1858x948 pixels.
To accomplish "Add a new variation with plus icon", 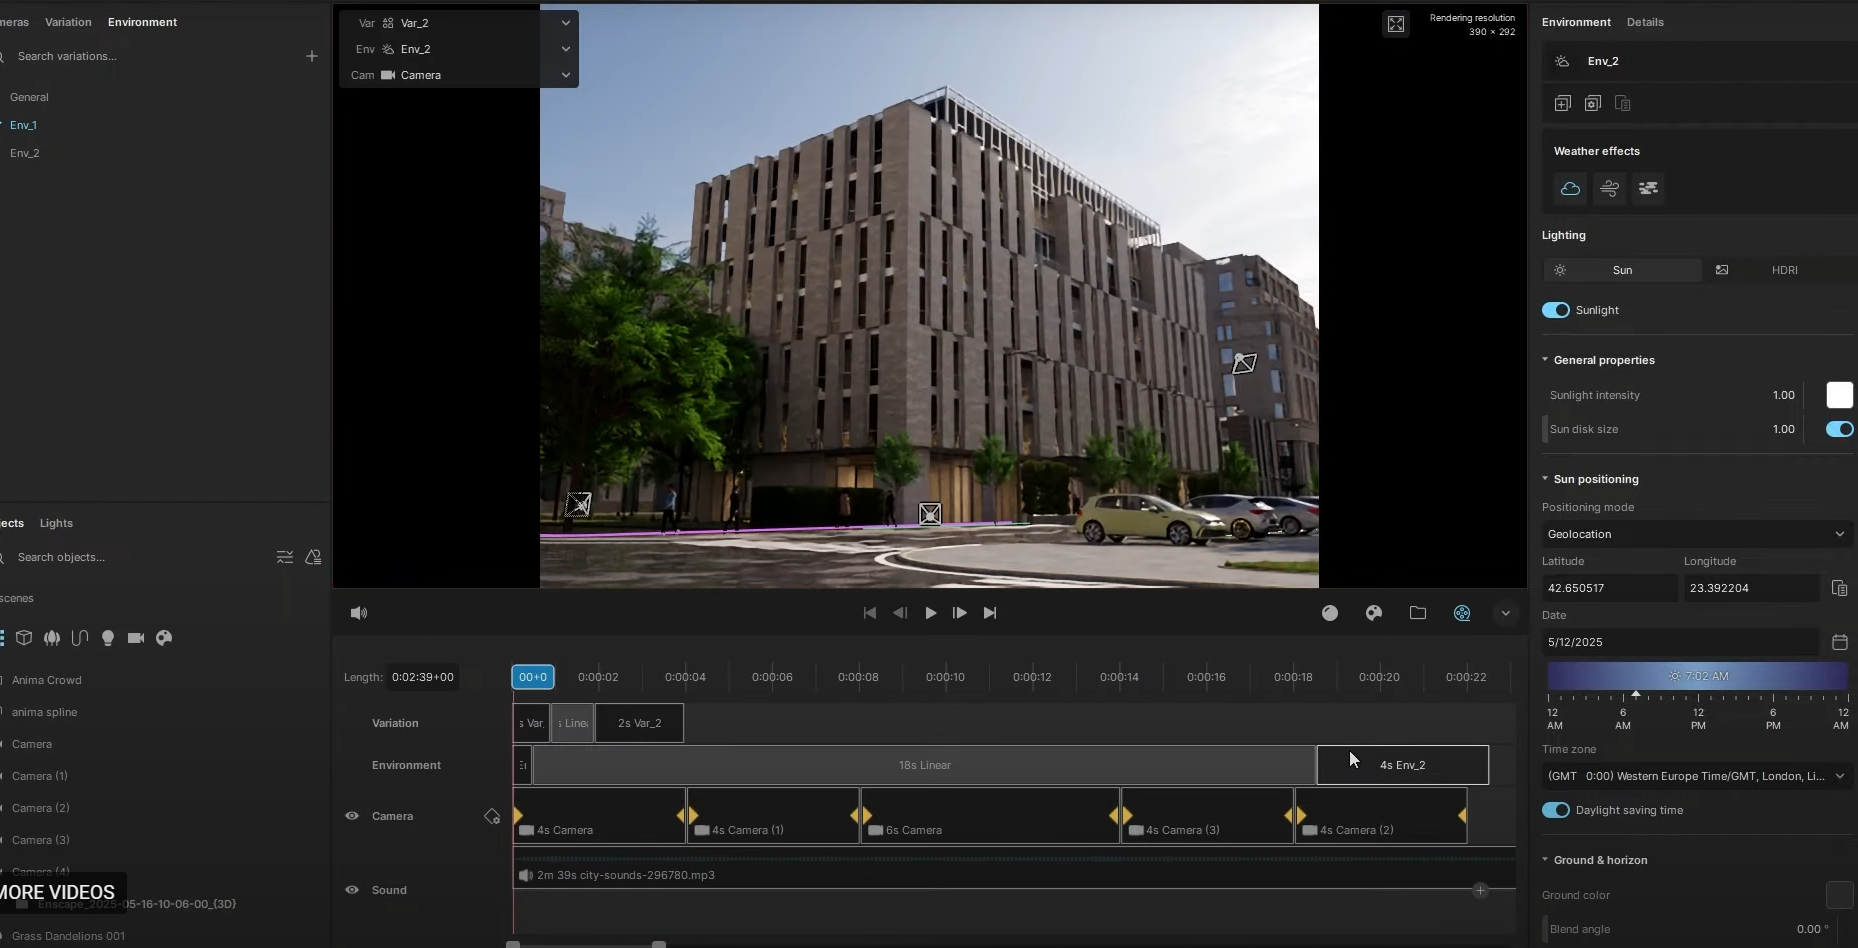I will click(312, 56).
